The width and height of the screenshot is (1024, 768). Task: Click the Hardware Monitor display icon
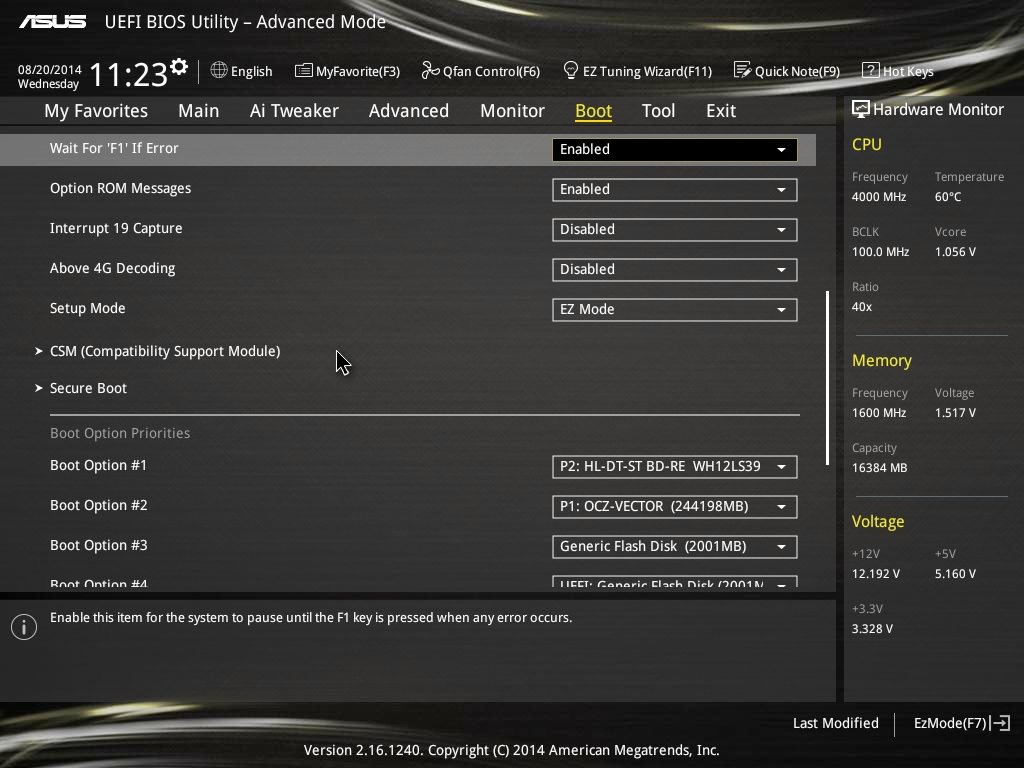pos(861,109)
